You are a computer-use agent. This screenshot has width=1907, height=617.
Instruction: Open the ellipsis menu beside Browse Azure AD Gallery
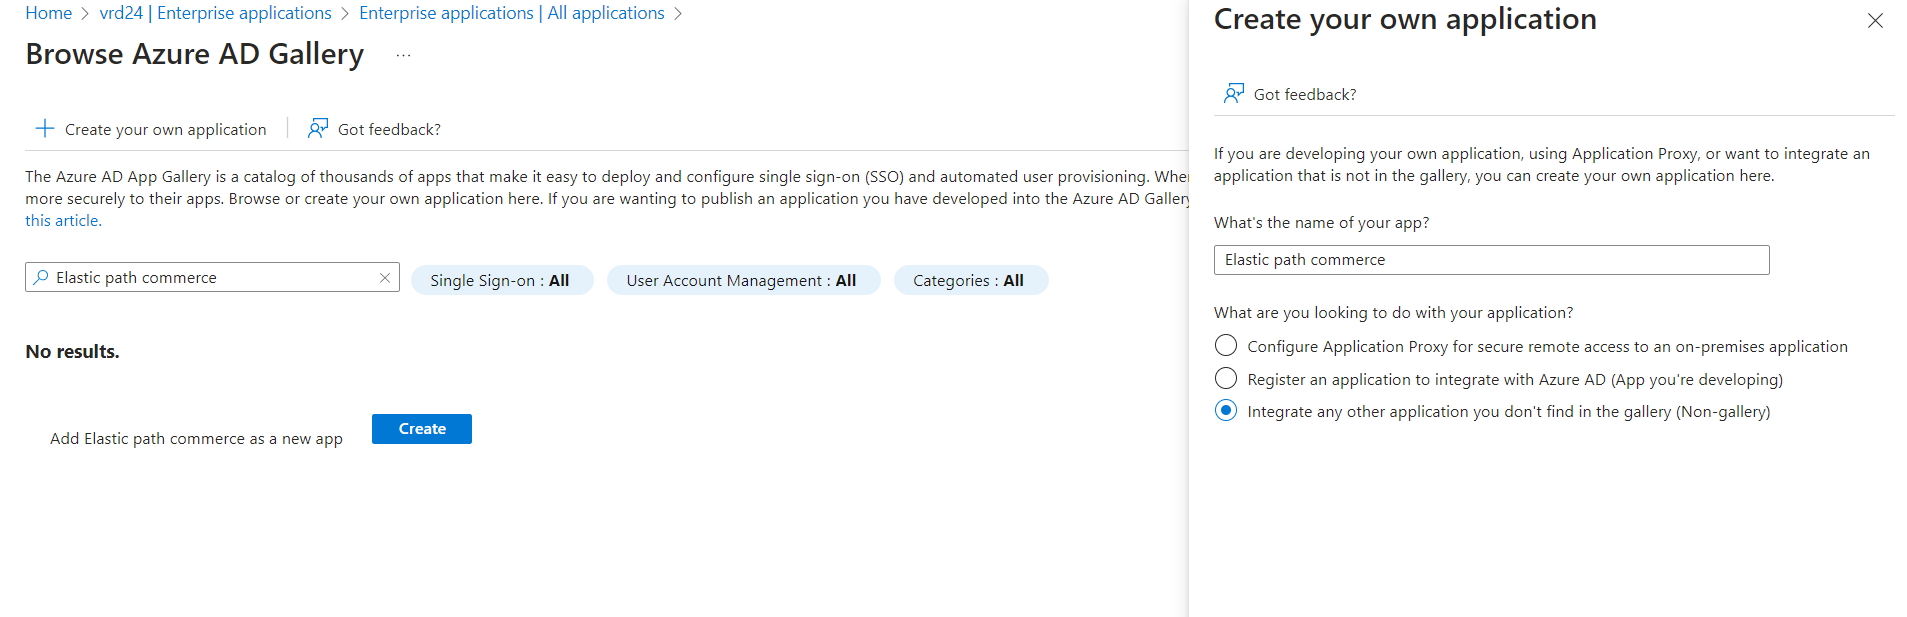click(x=403, y=56)
